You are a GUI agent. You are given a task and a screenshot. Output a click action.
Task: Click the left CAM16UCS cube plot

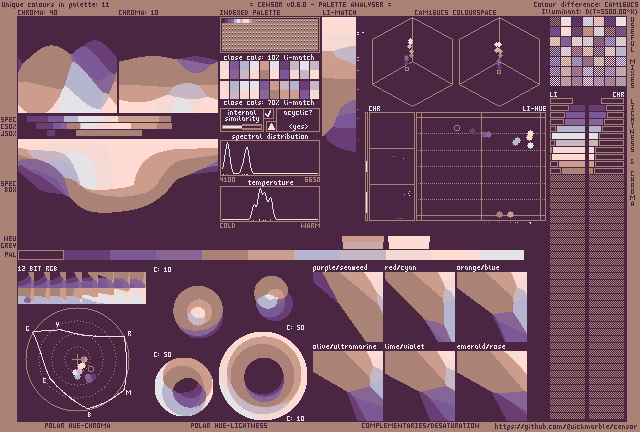click(x=412, y=62)
